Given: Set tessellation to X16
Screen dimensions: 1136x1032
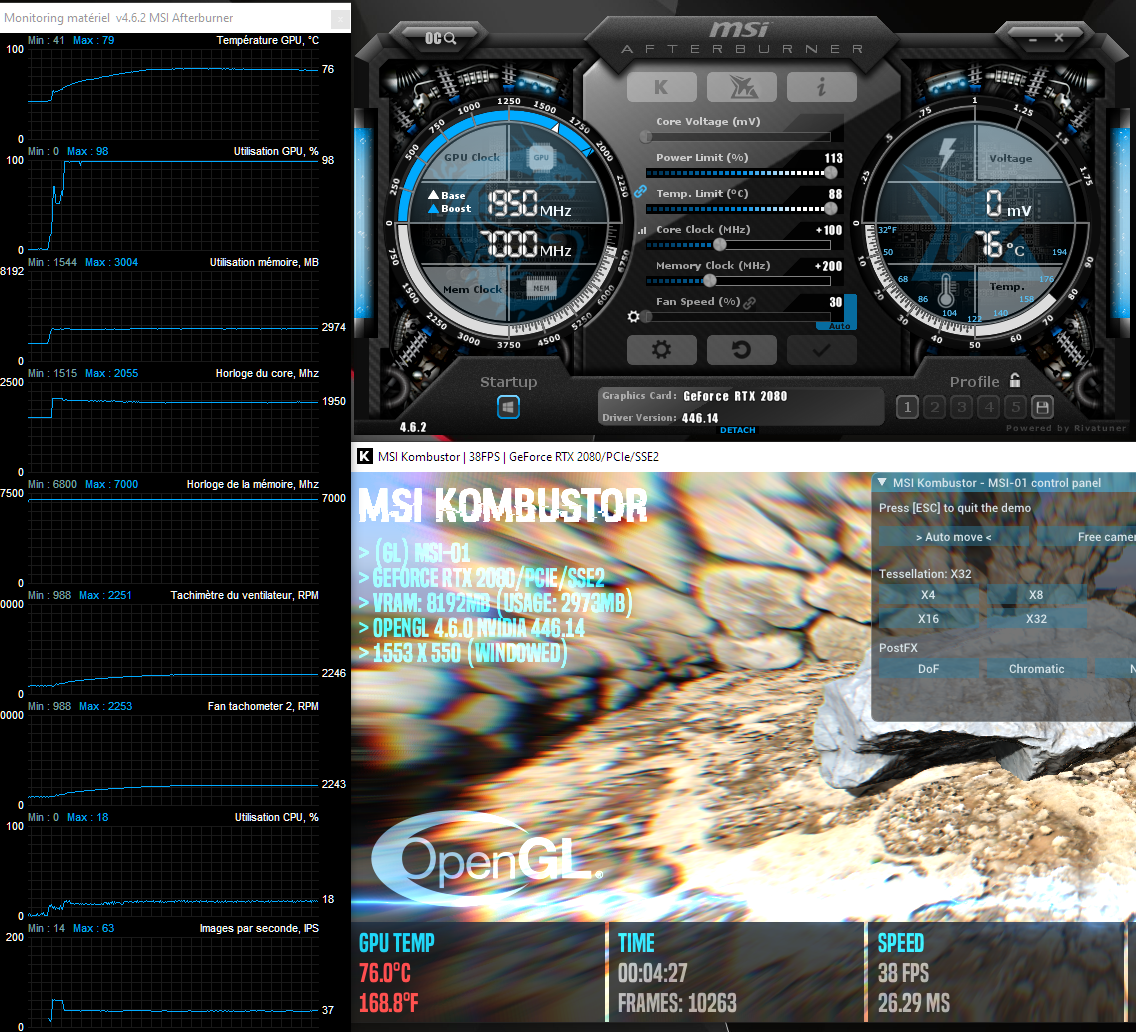Looking at the screenshot, I should click(928, 619).
